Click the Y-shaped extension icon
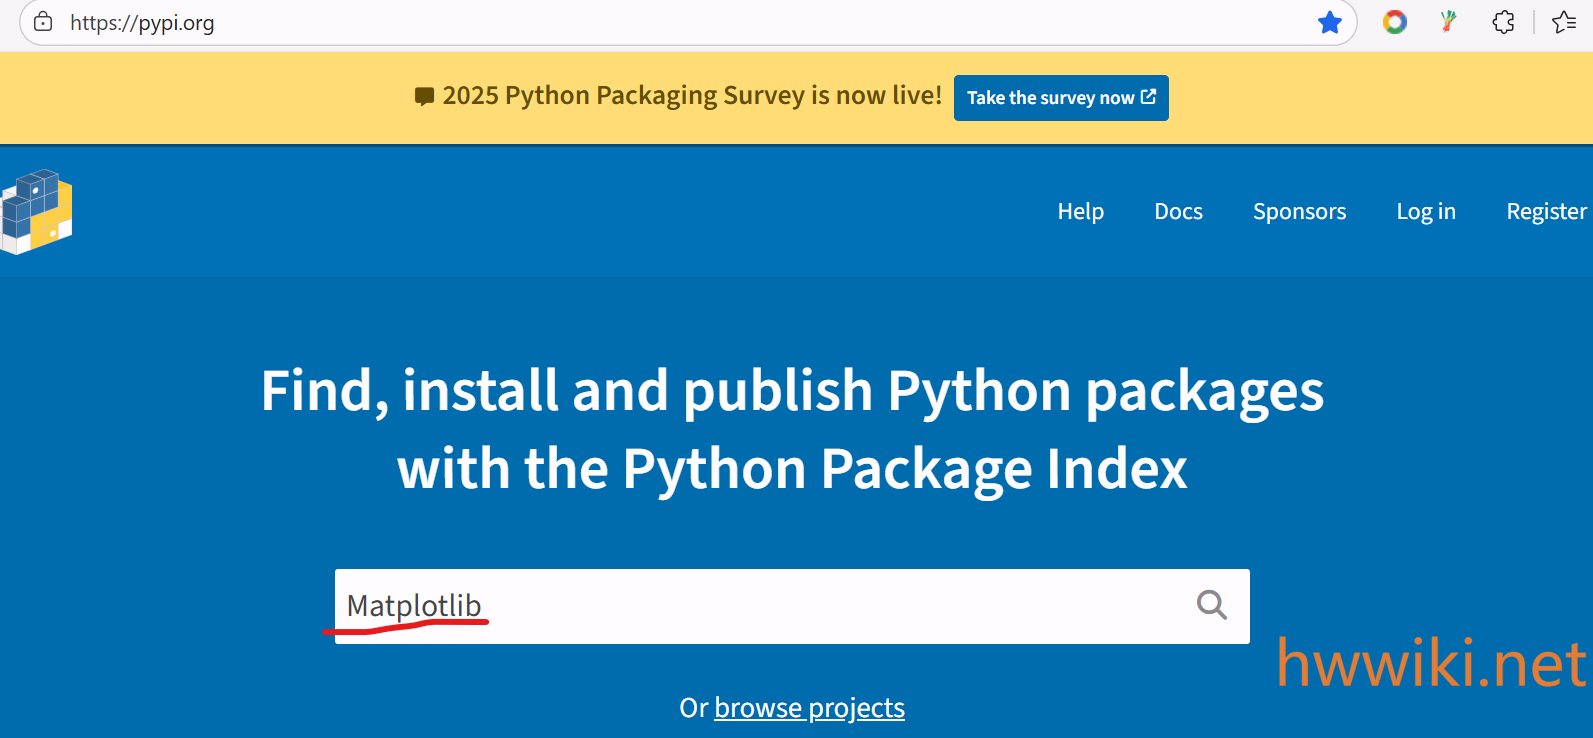1593x738 pixels. point(1448,22)
